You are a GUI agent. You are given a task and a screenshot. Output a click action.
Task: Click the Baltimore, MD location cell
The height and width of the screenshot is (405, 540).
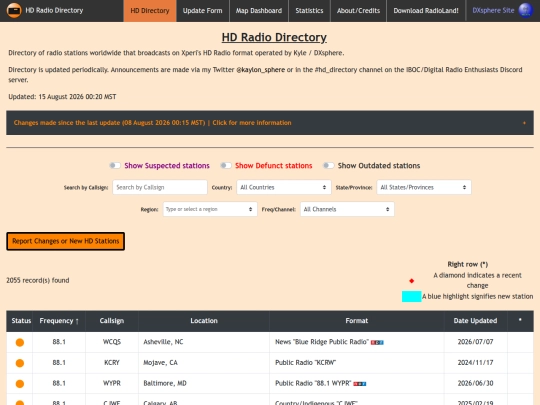204,383
